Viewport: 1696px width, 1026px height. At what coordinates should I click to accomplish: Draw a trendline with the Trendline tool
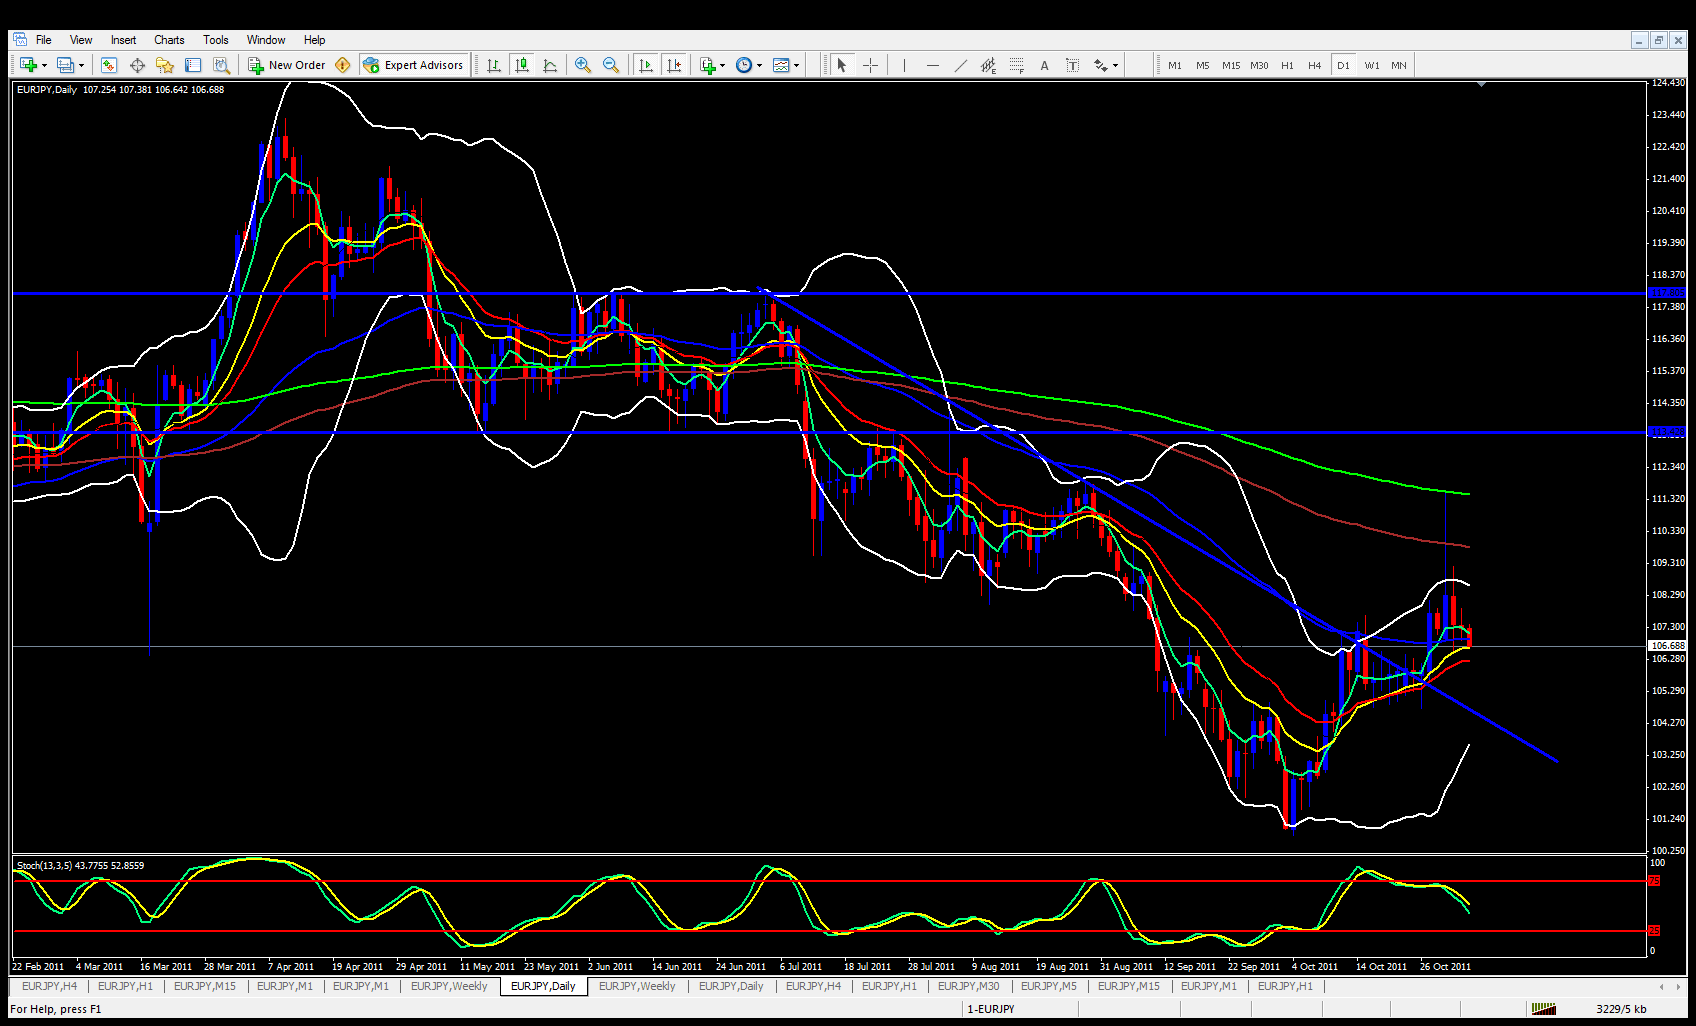(960, 65)
